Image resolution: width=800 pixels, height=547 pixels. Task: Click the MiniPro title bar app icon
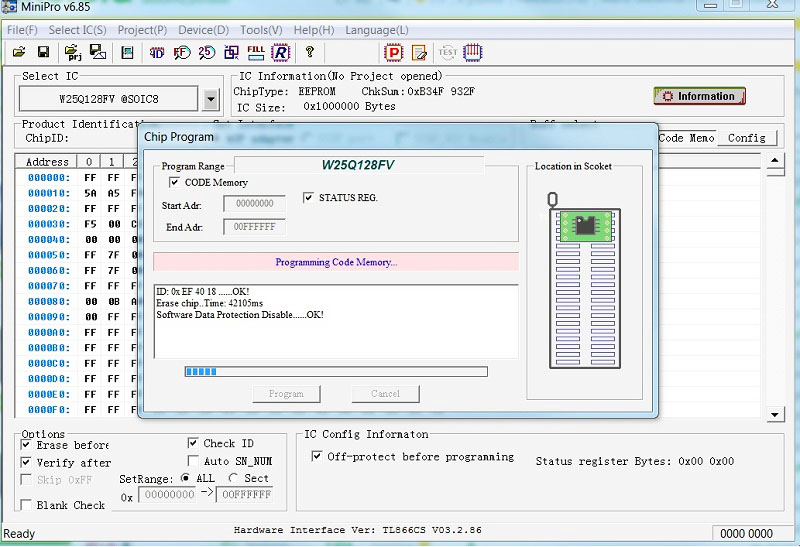[x=9, y=7]
